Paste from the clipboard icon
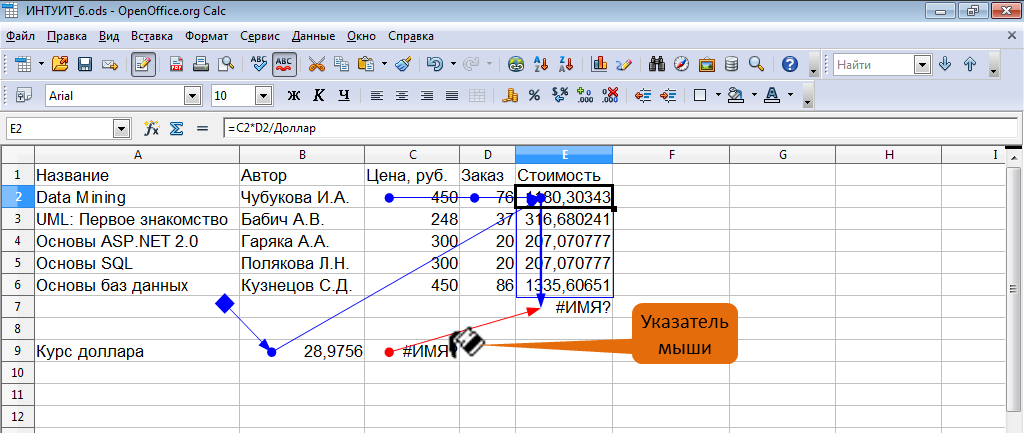 tap(366, 64)
